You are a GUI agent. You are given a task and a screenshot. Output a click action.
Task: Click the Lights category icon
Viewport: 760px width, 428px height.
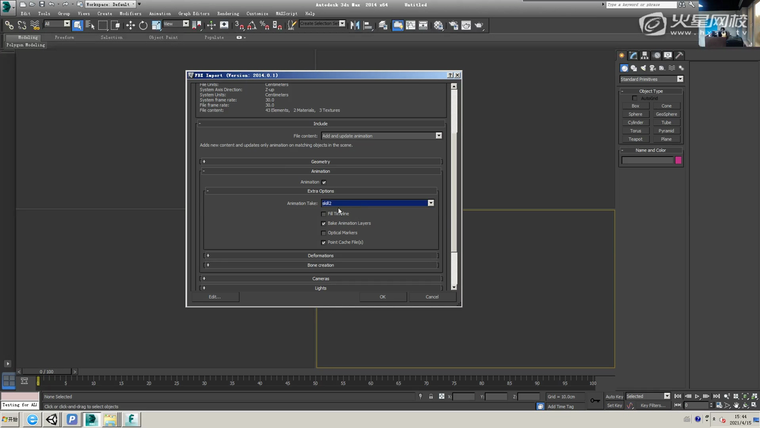click(642, 68)
